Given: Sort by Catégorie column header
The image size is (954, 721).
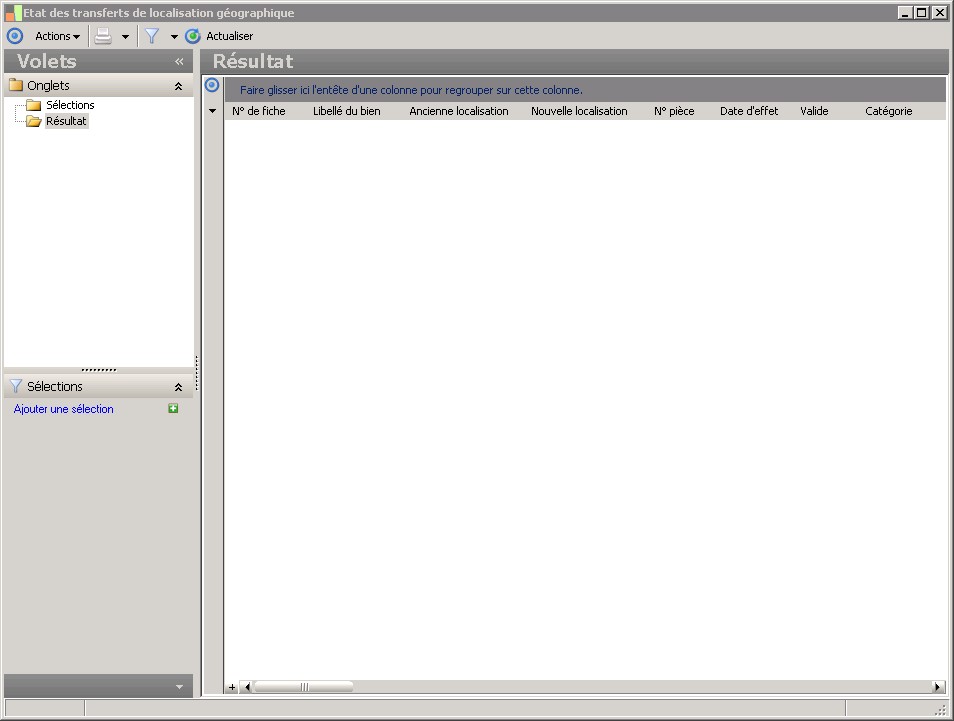Looking at the screenshot, I should (x=888, y=111).
